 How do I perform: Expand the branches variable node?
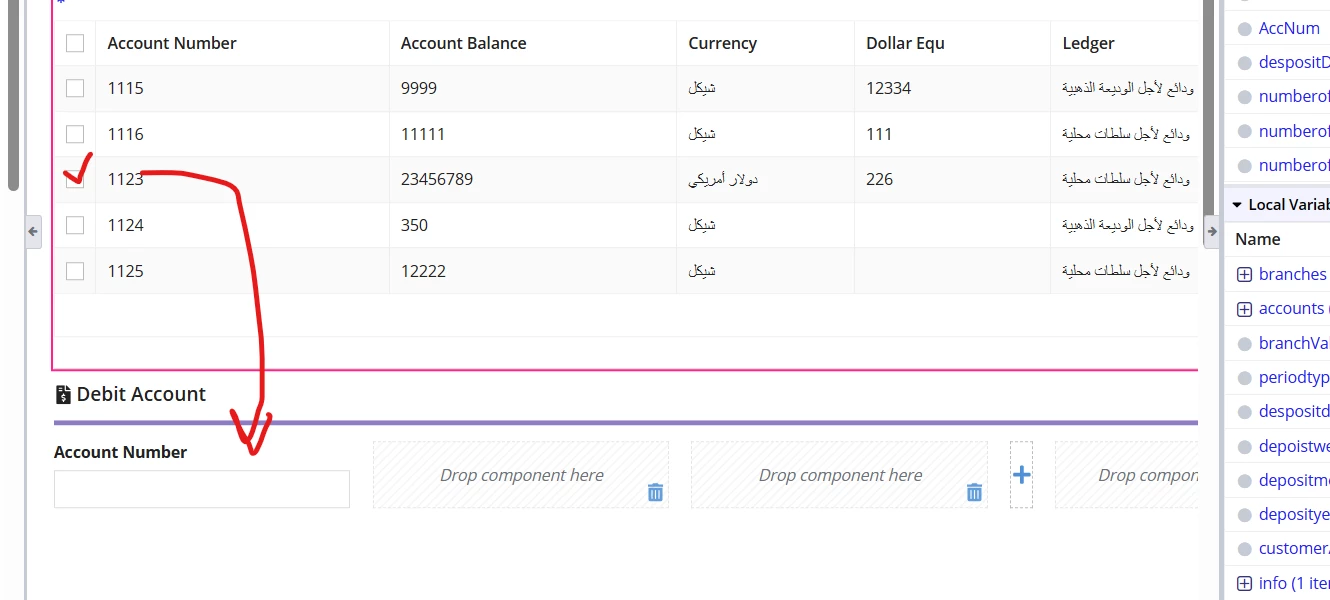[x=1244, y=274]
